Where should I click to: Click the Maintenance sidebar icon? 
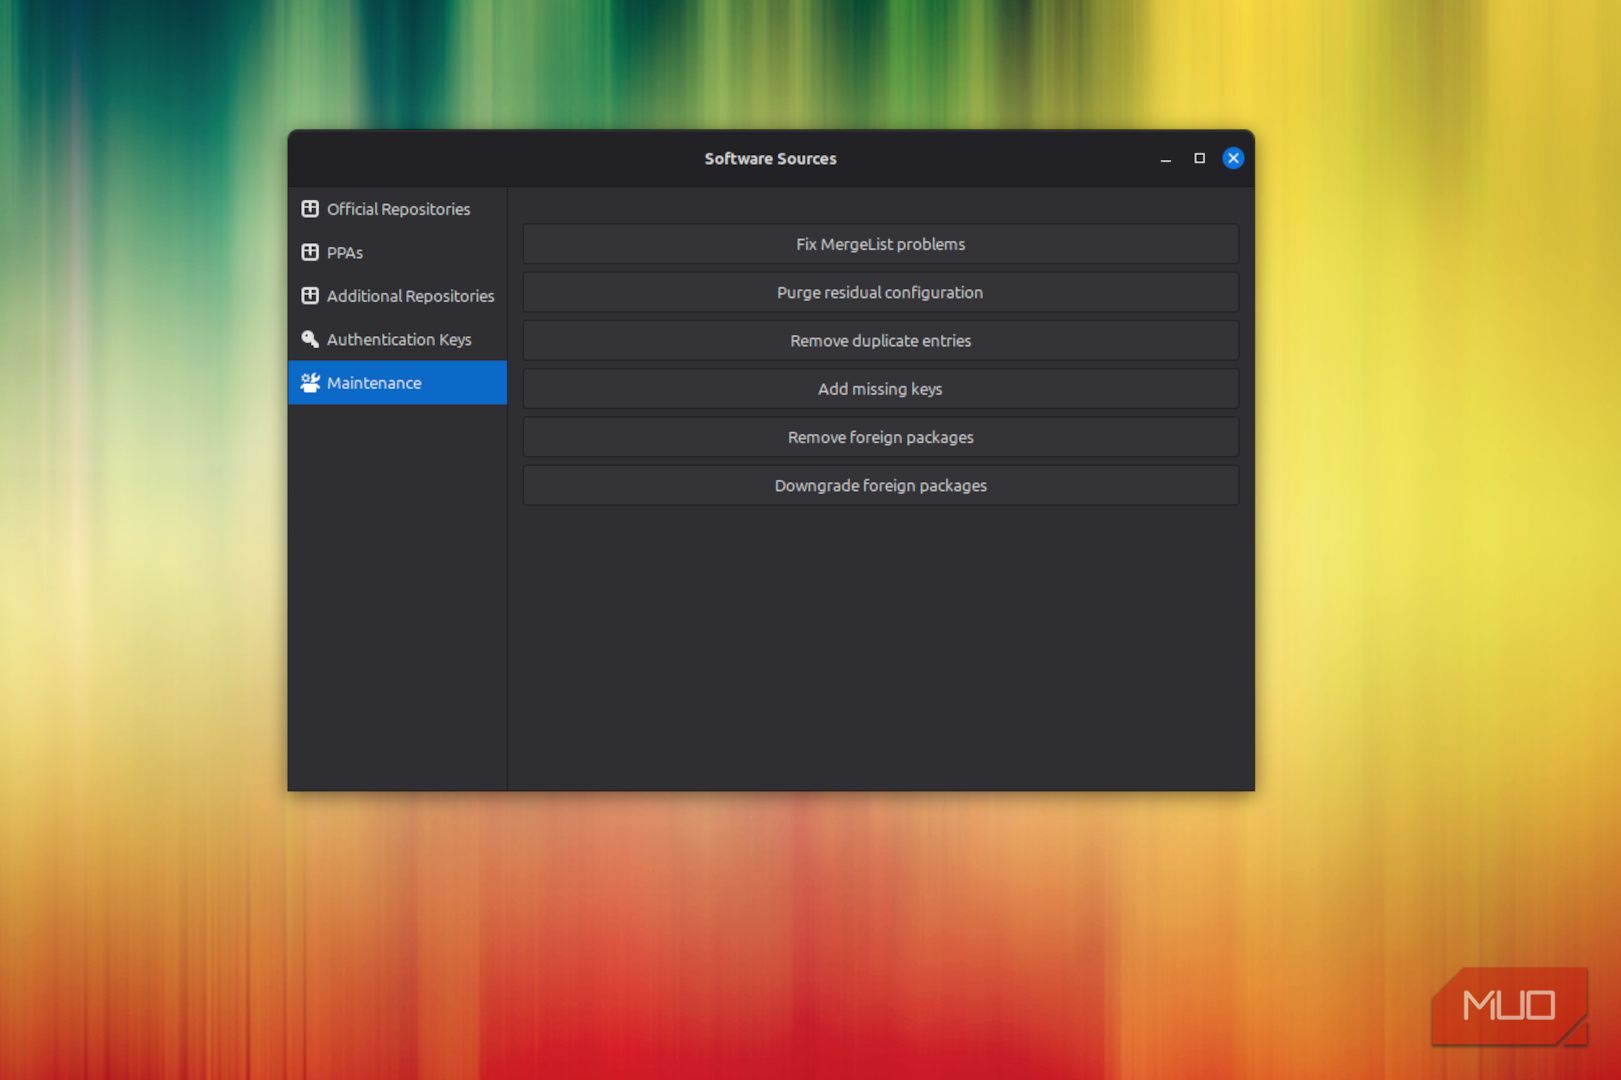[310, 383]
